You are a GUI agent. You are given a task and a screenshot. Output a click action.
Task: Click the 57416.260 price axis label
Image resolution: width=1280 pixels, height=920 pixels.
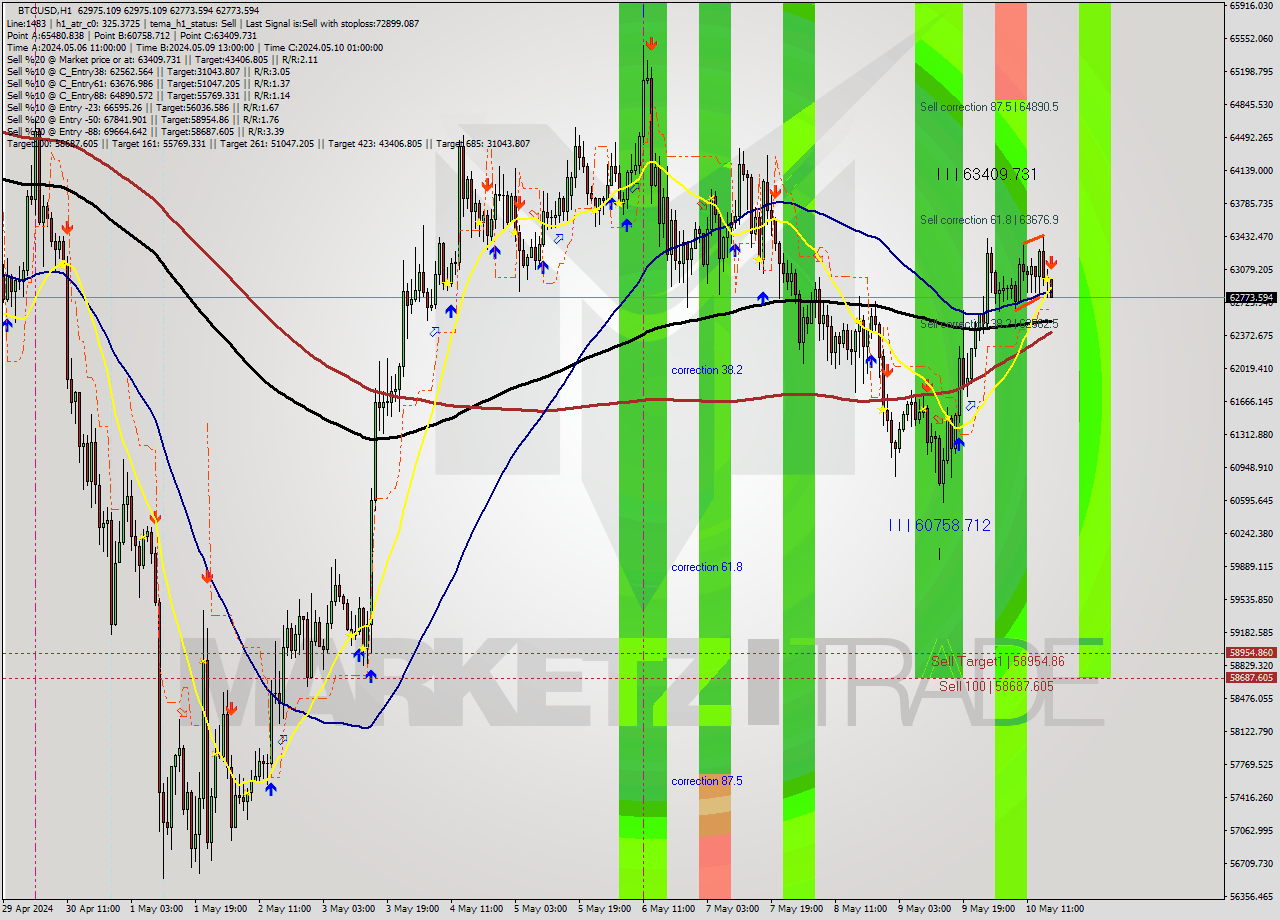click(1251, 798)
